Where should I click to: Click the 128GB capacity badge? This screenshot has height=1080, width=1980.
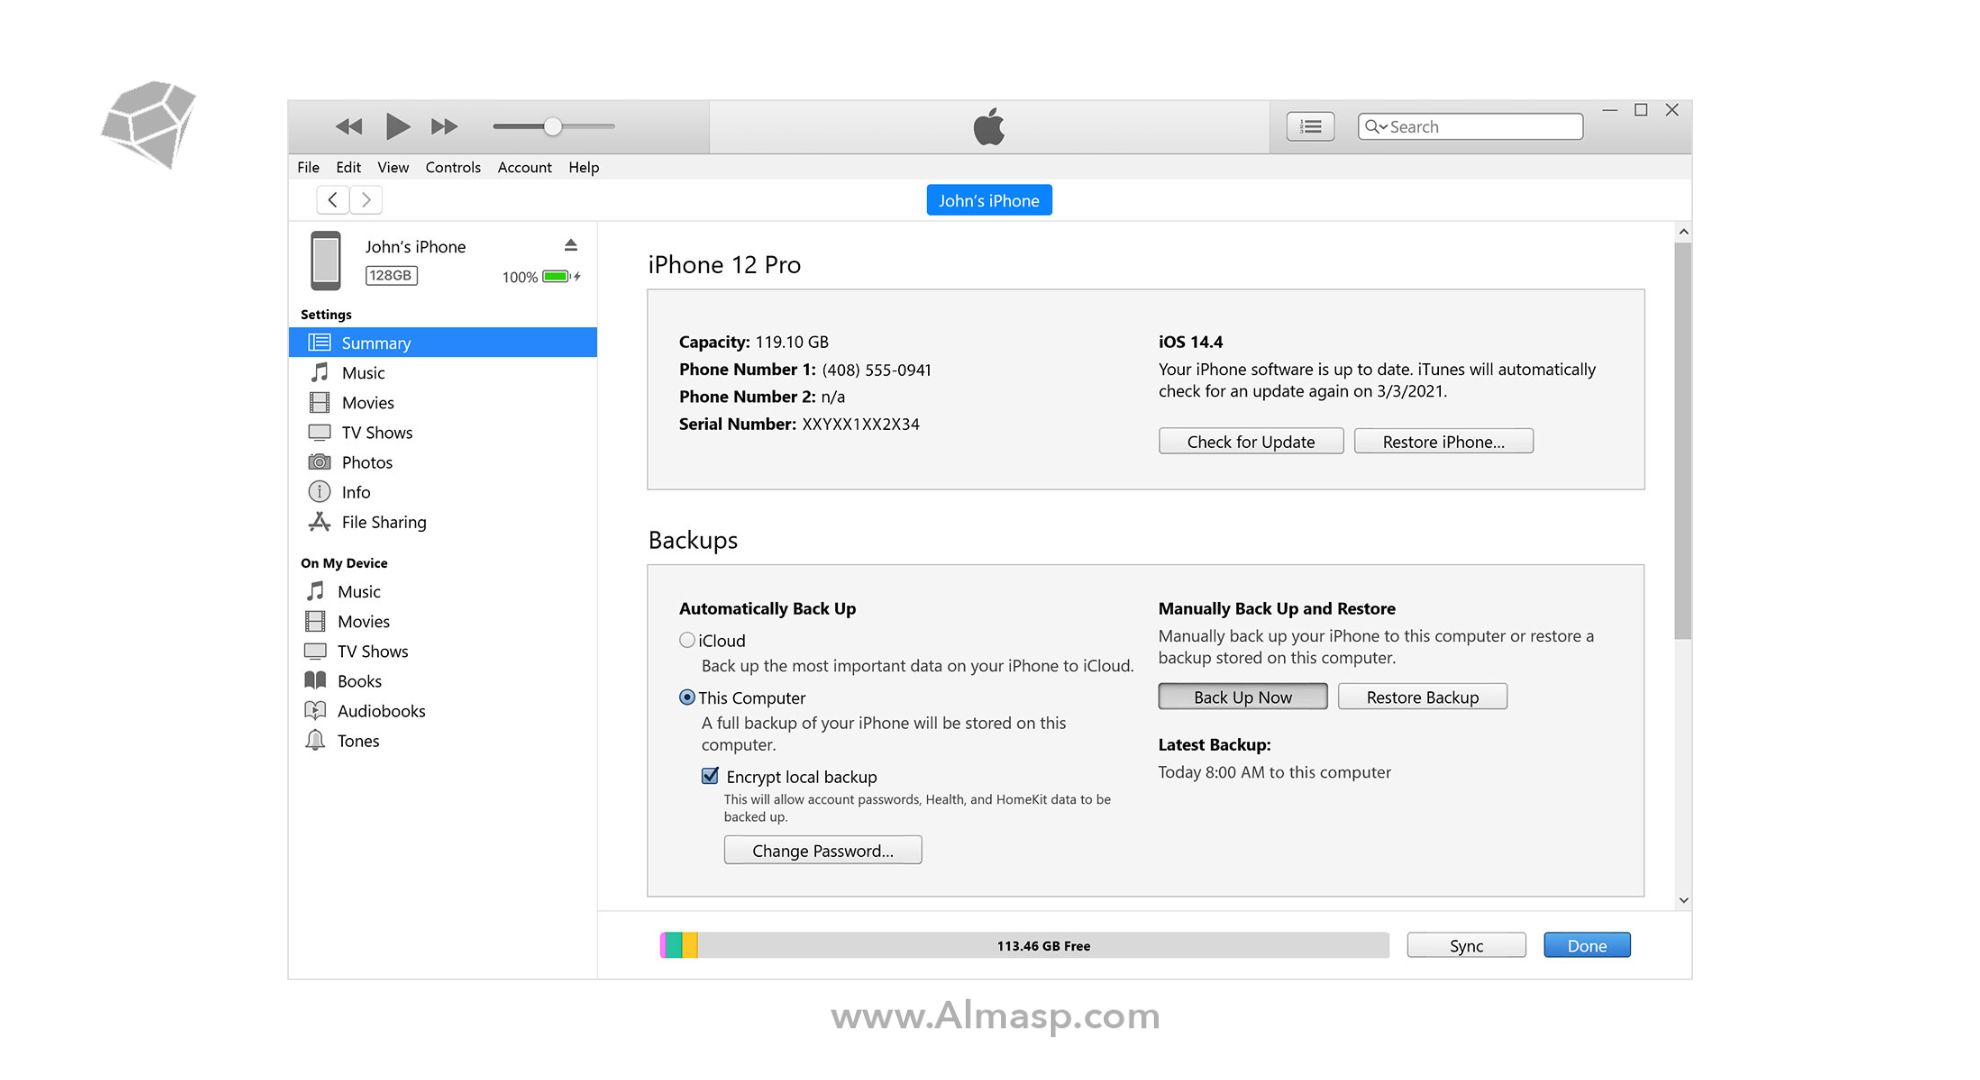pos(391,275)
